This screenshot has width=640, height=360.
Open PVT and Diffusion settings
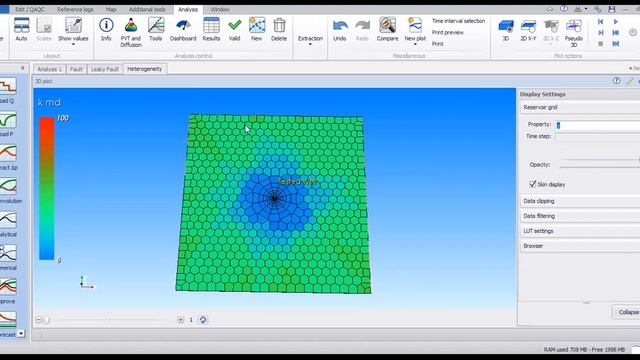131,32
